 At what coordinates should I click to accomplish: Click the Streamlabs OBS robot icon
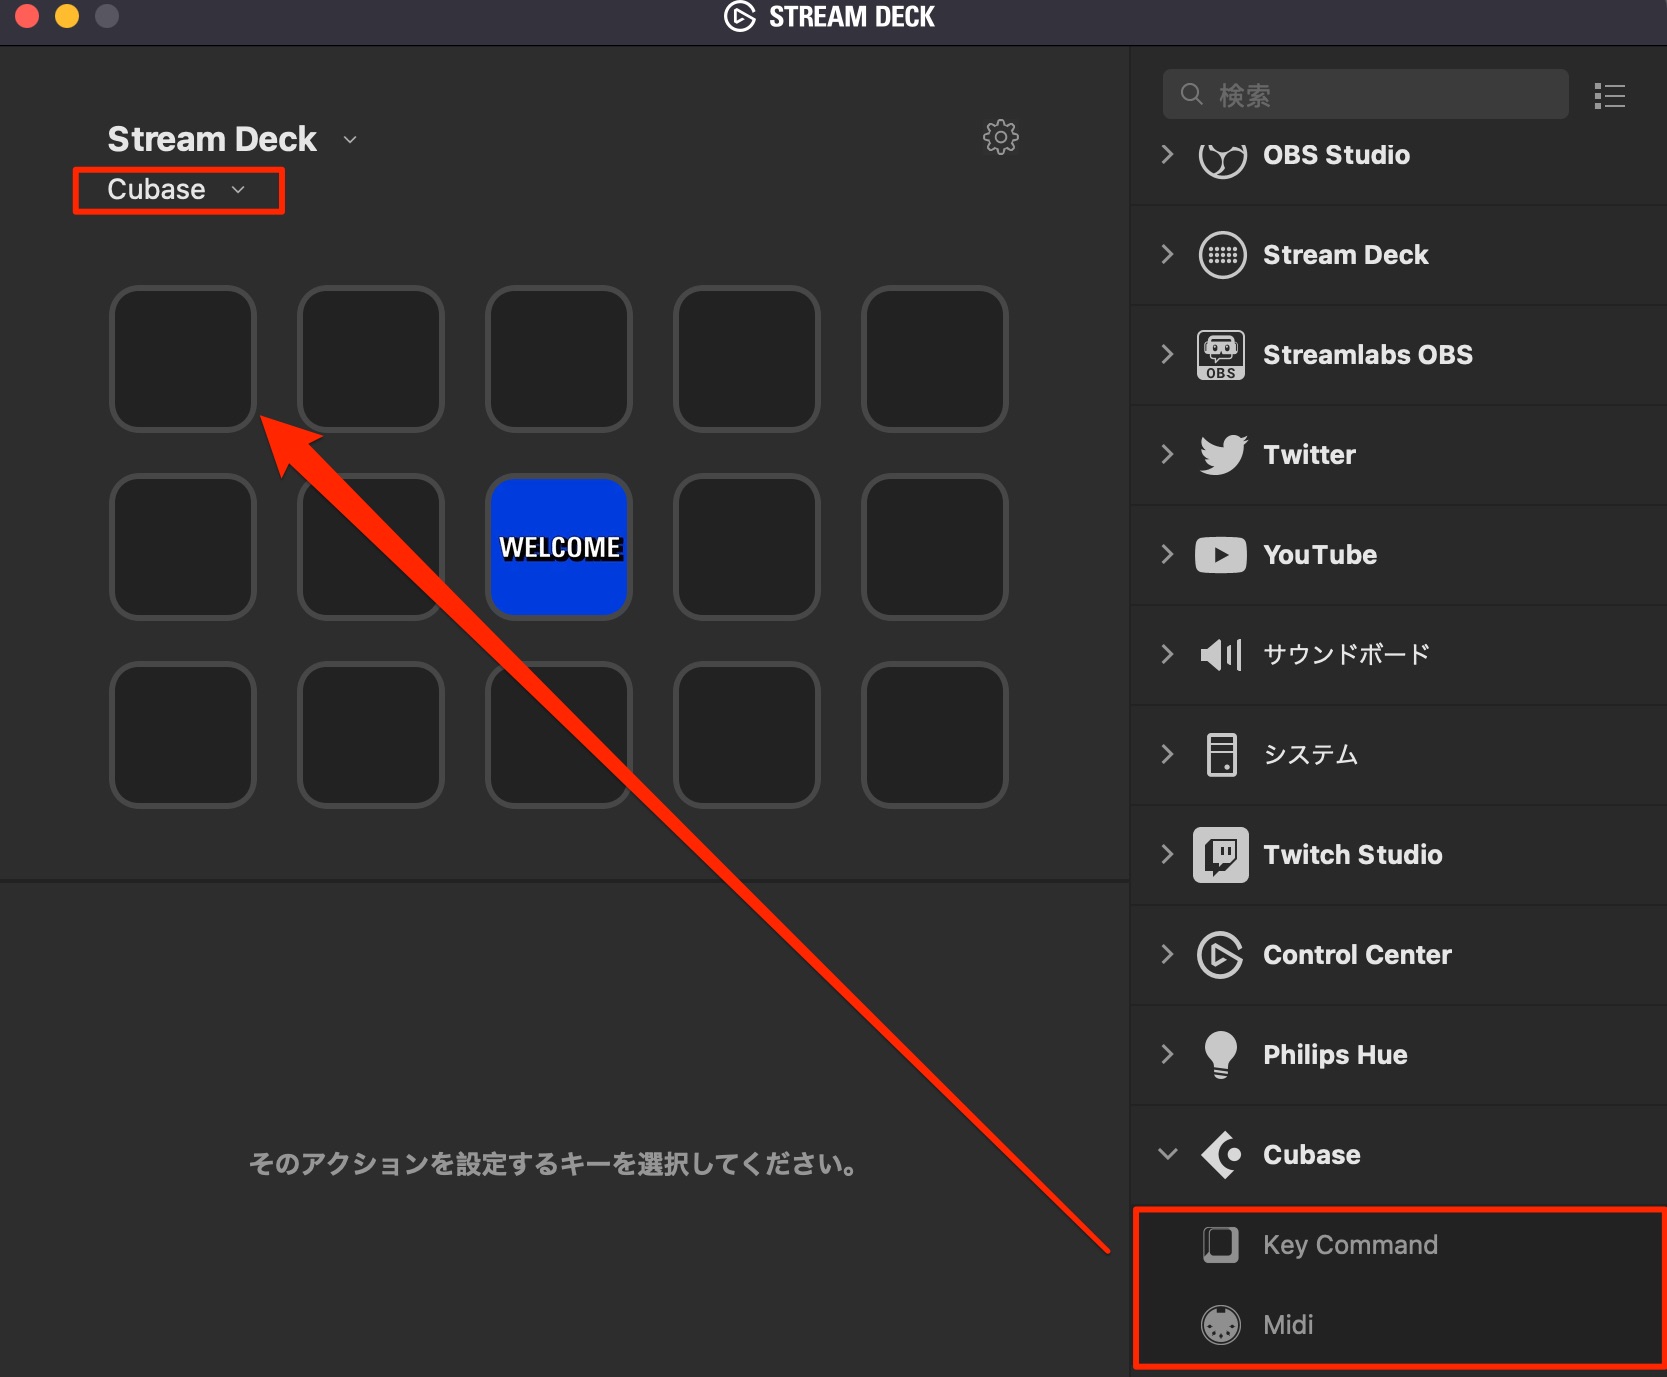point(1221,355)
